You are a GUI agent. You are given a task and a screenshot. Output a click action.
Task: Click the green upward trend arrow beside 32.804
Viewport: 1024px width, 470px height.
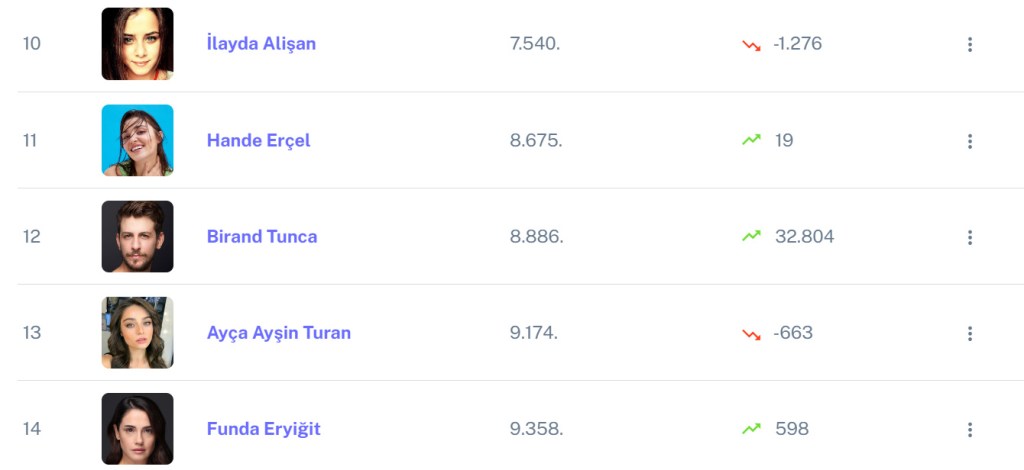click(751, 237)
